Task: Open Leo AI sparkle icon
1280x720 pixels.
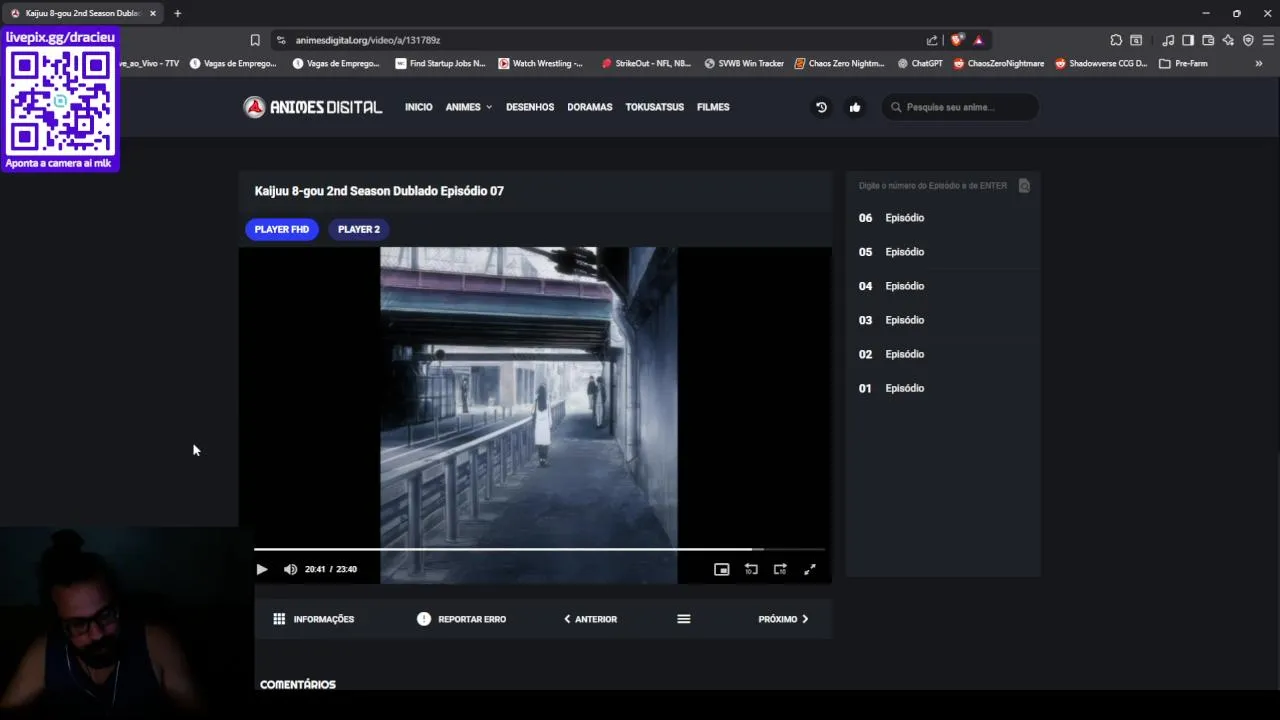Action: click(x=1228, y=40)
